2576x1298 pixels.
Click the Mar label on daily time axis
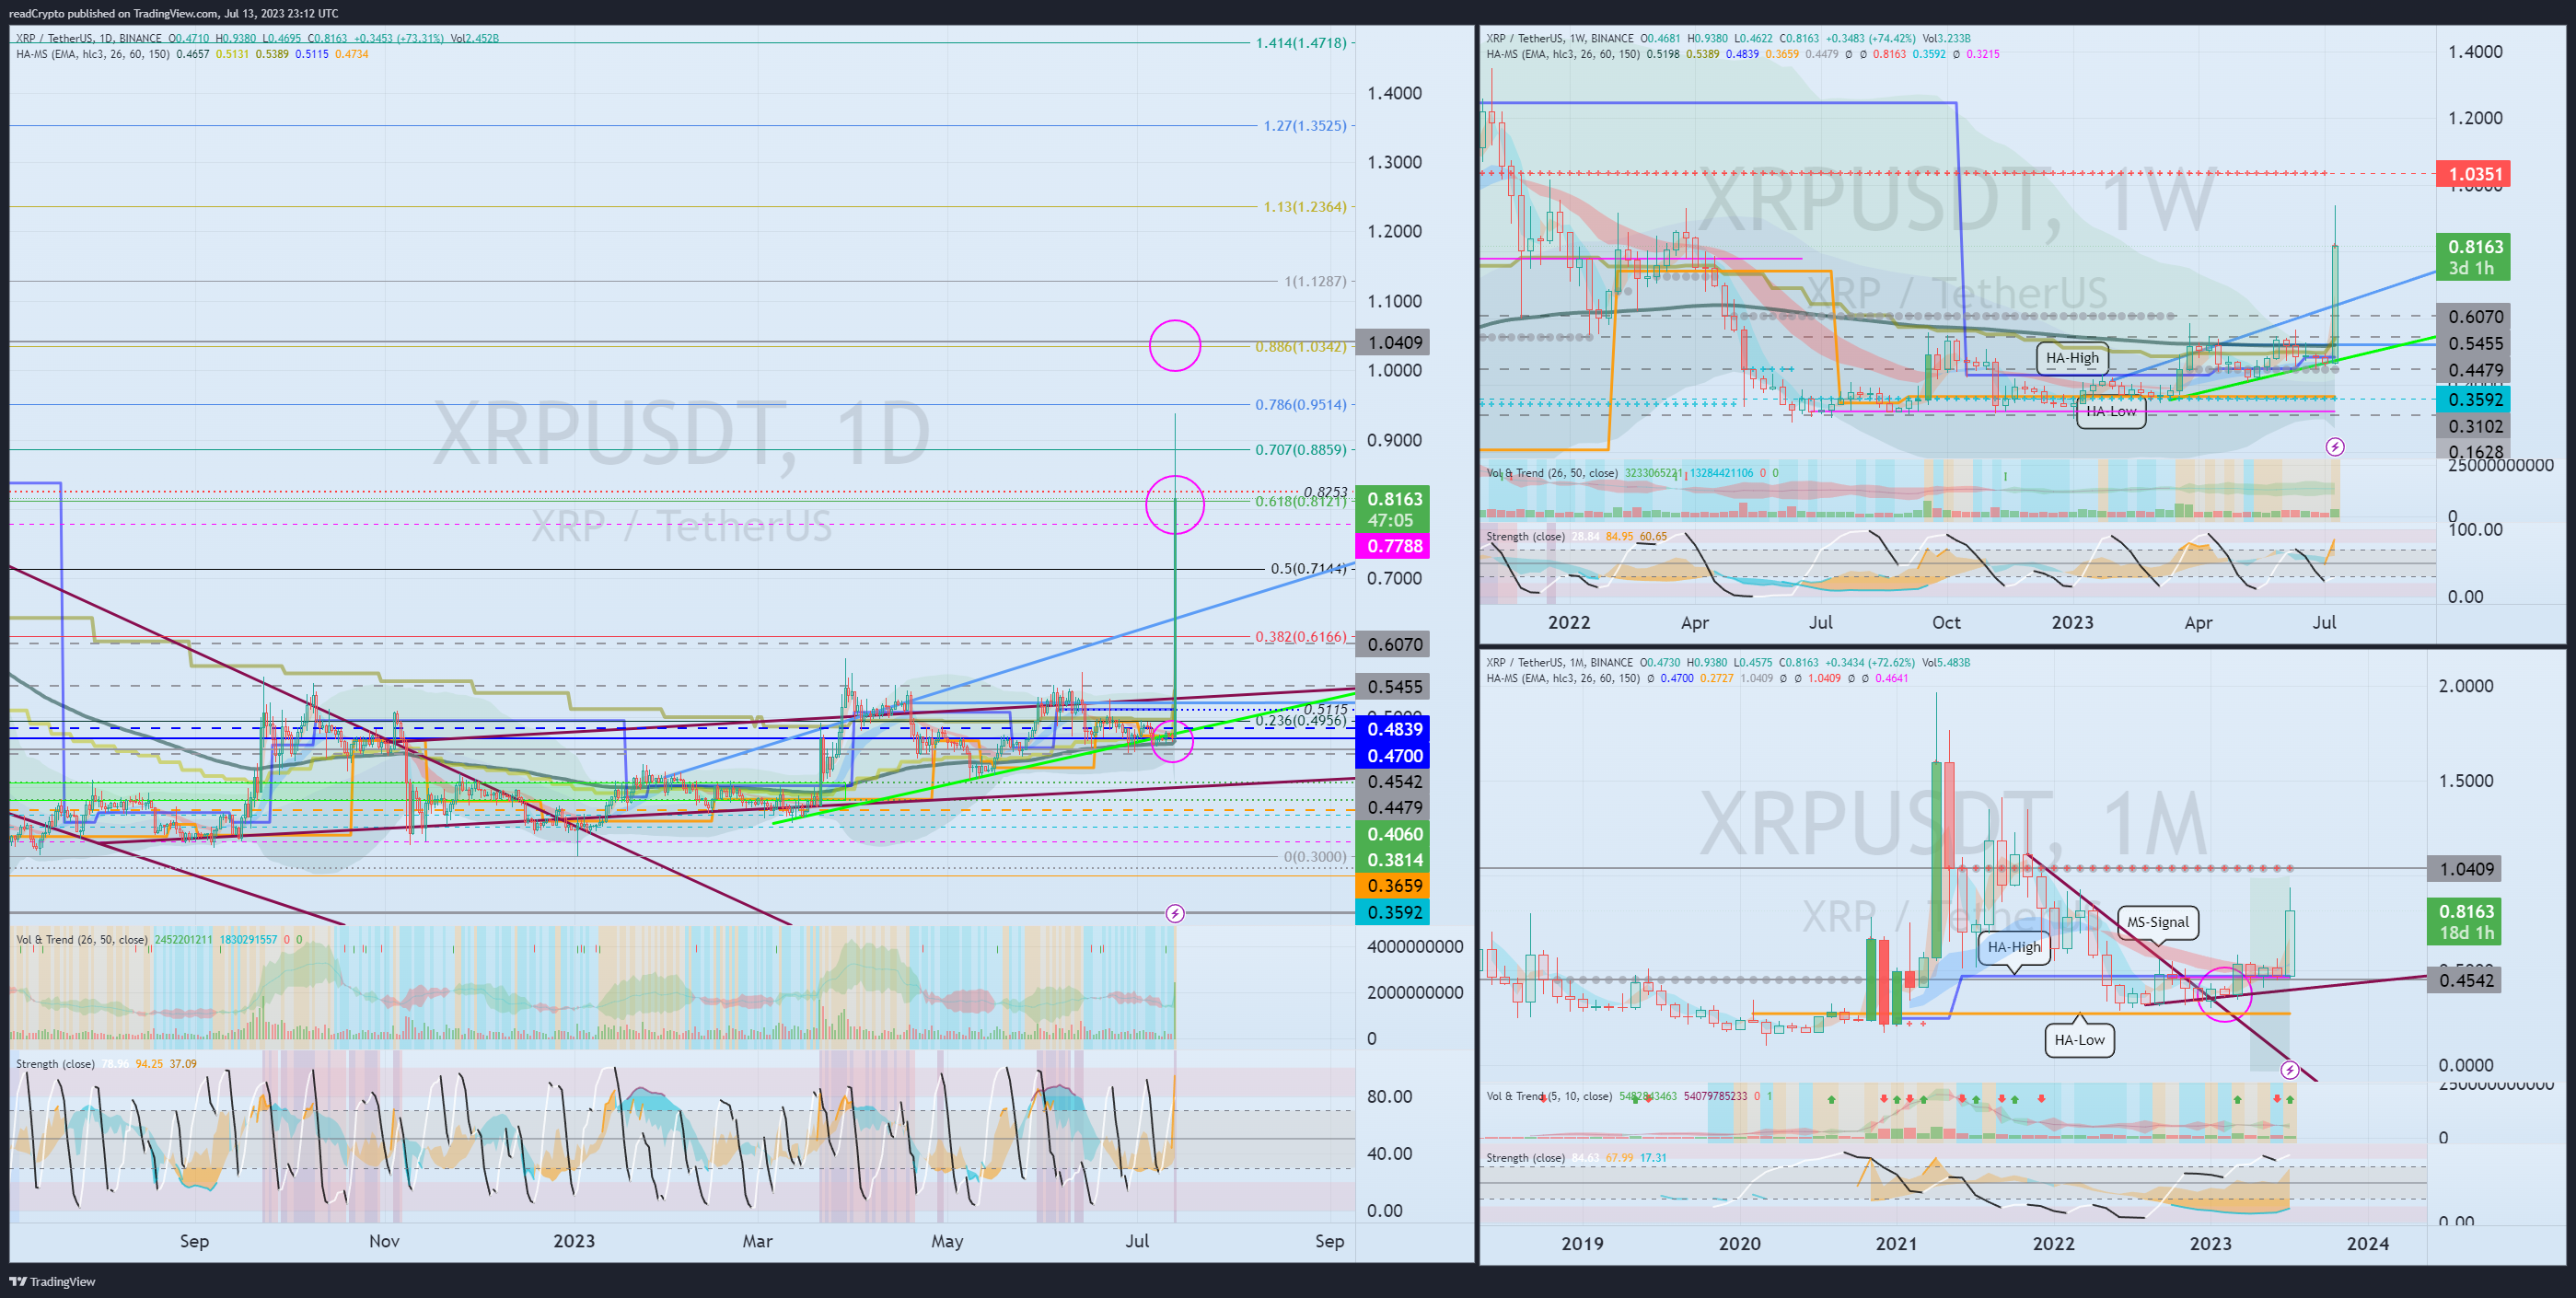[757, 1241]
